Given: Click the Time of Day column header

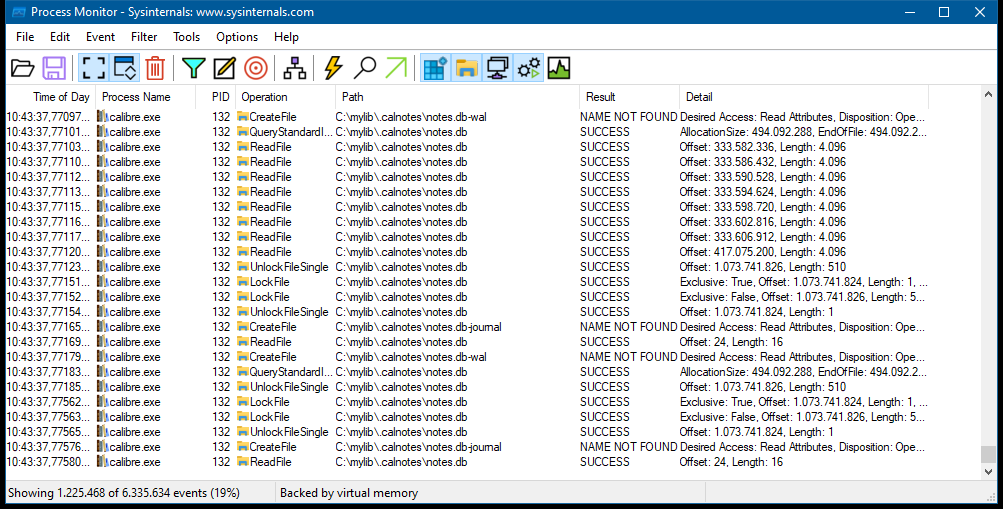Looking at the screenshot, I should (51, 97).
